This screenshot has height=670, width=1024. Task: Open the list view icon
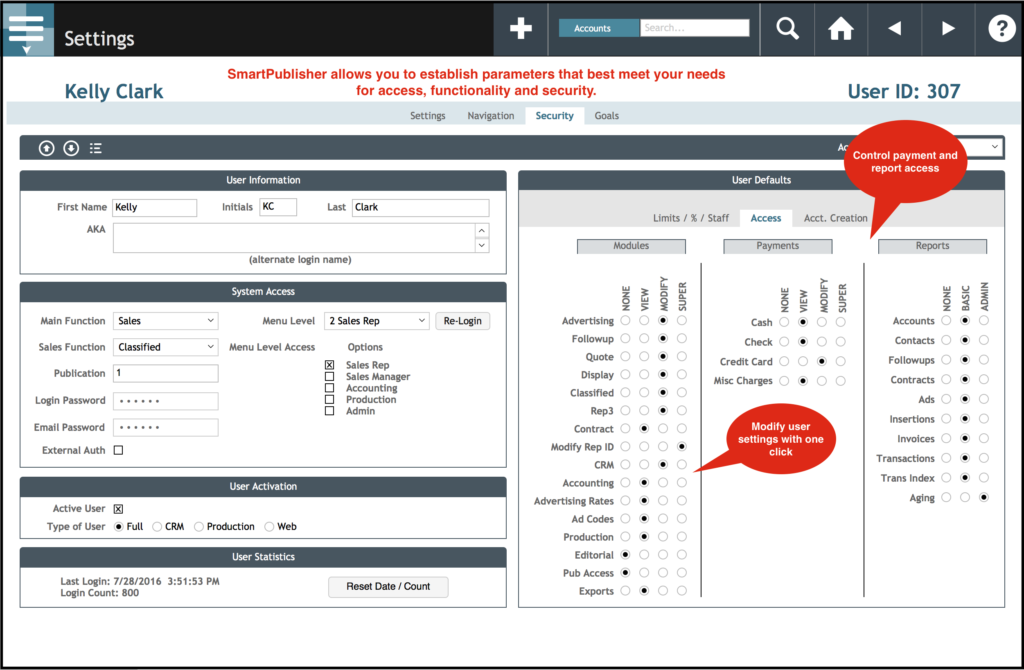click(95, 148)
